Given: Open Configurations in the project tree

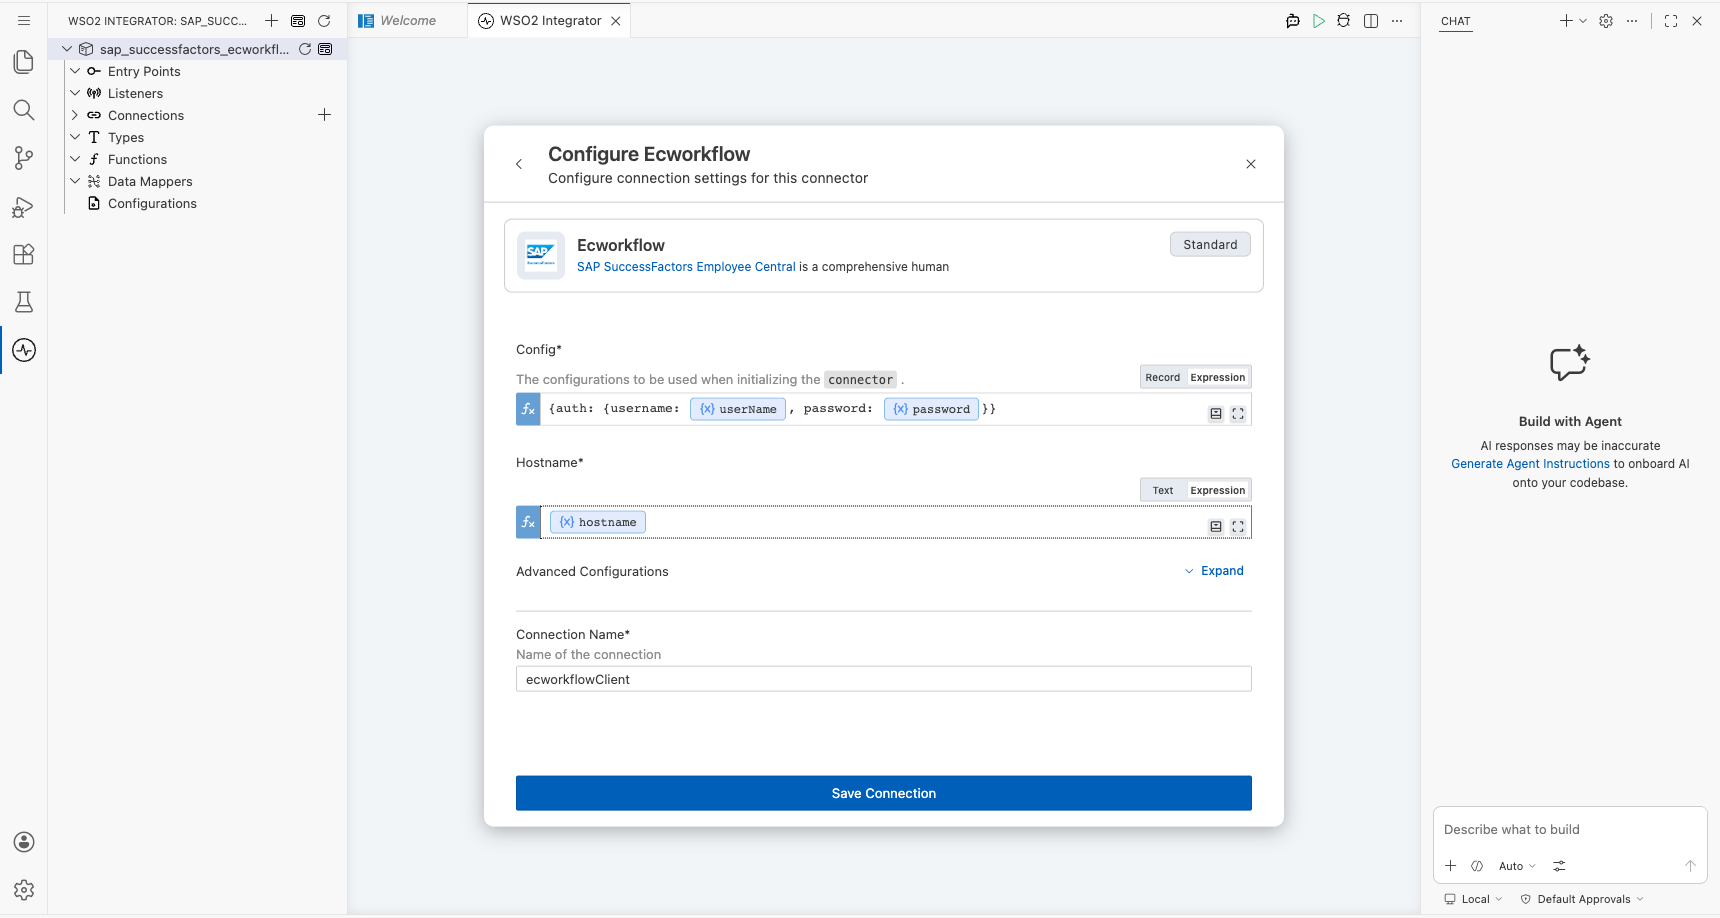Looking at the screenshot, I should pos(152,203).
